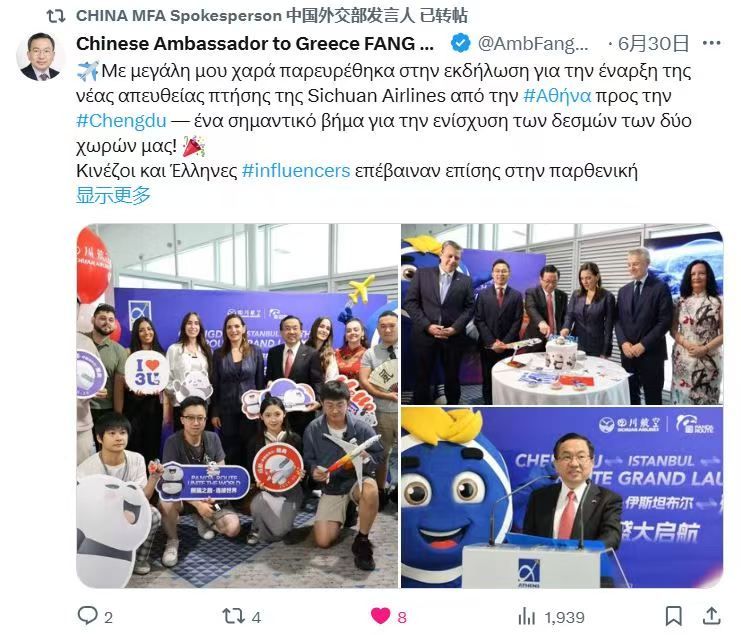
Task: Click the repost arrows icon below post
Action: point(233,616)
